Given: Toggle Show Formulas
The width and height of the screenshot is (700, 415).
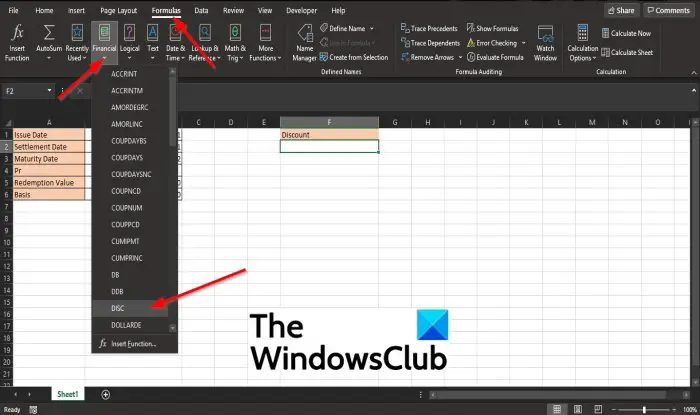Looking at the screenshot, I should 492,28.
